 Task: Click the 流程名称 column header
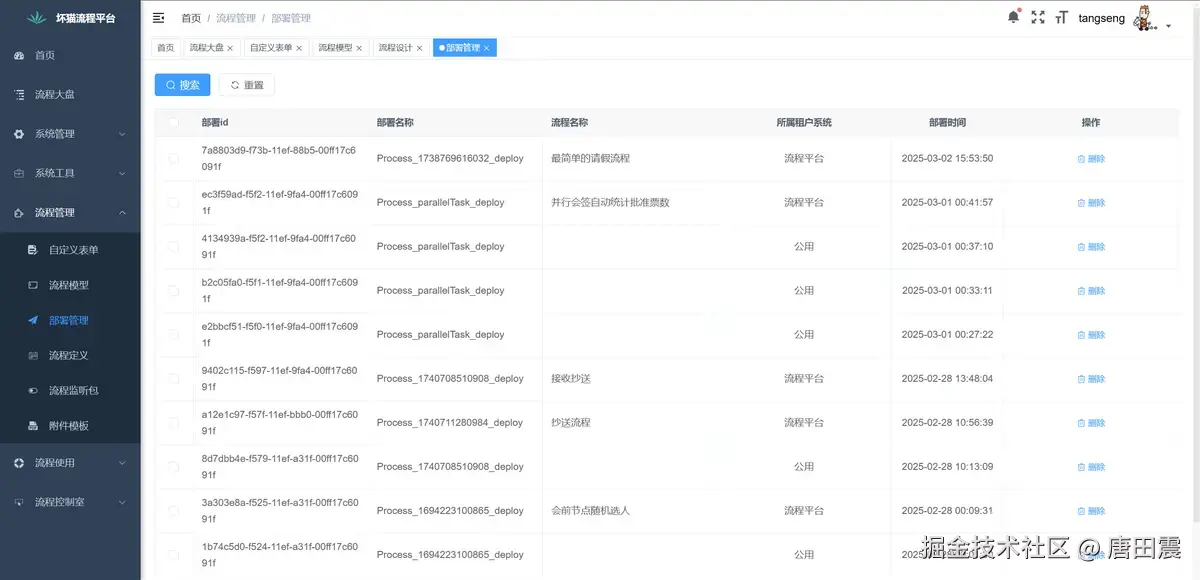569,122
